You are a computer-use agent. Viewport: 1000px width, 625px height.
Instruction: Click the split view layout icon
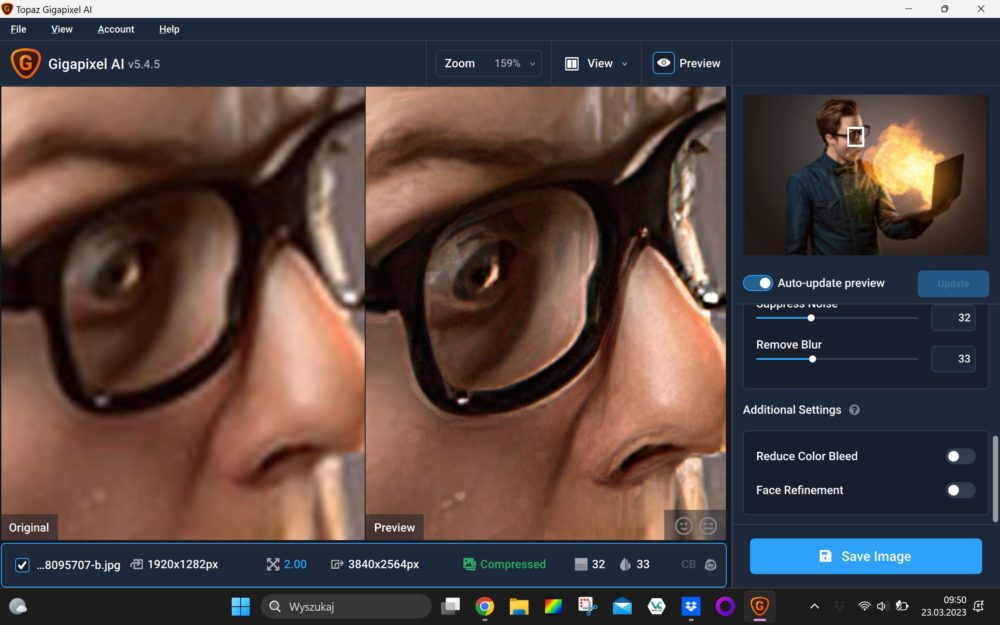[571, 64]
